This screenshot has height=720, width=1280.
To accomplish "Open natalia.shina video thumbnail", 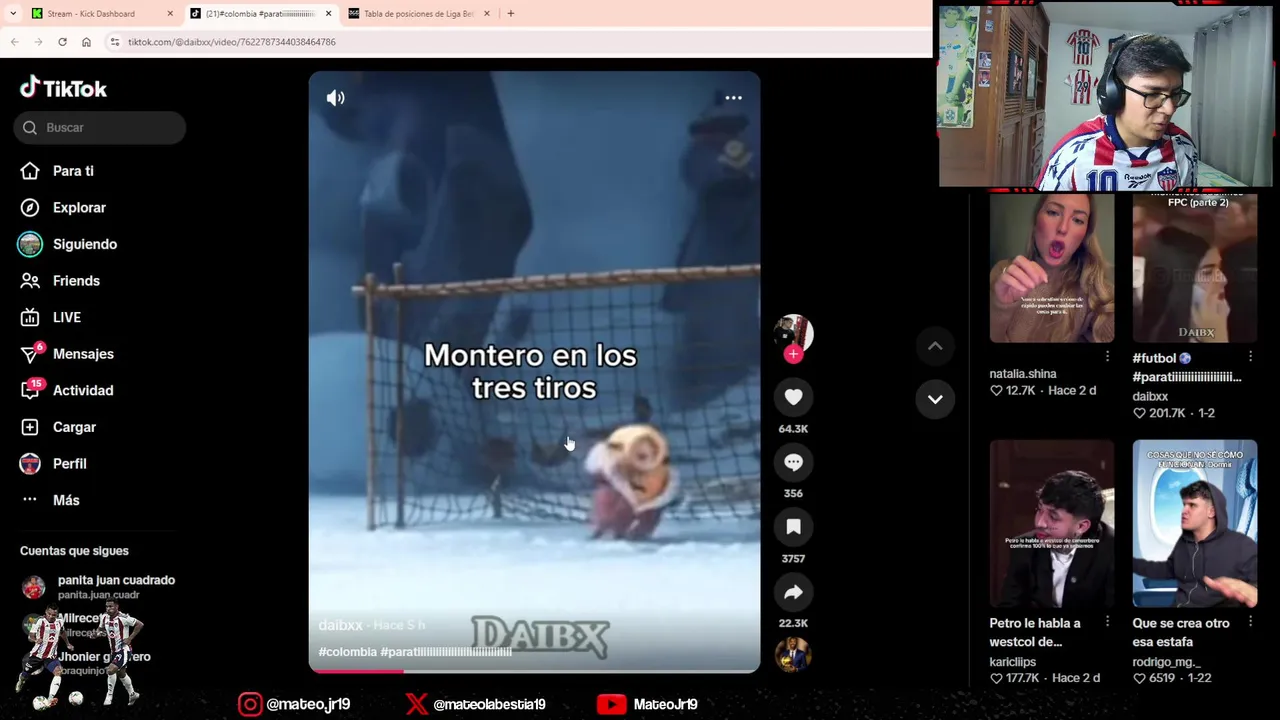I will click(x=1052, y=268).
